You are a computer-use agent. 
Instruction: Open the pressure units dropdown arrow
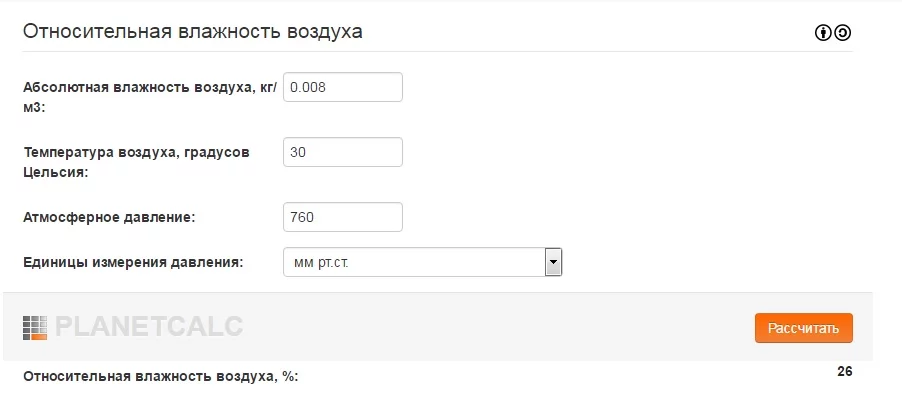pyautogui.click(x=553, y=263)
